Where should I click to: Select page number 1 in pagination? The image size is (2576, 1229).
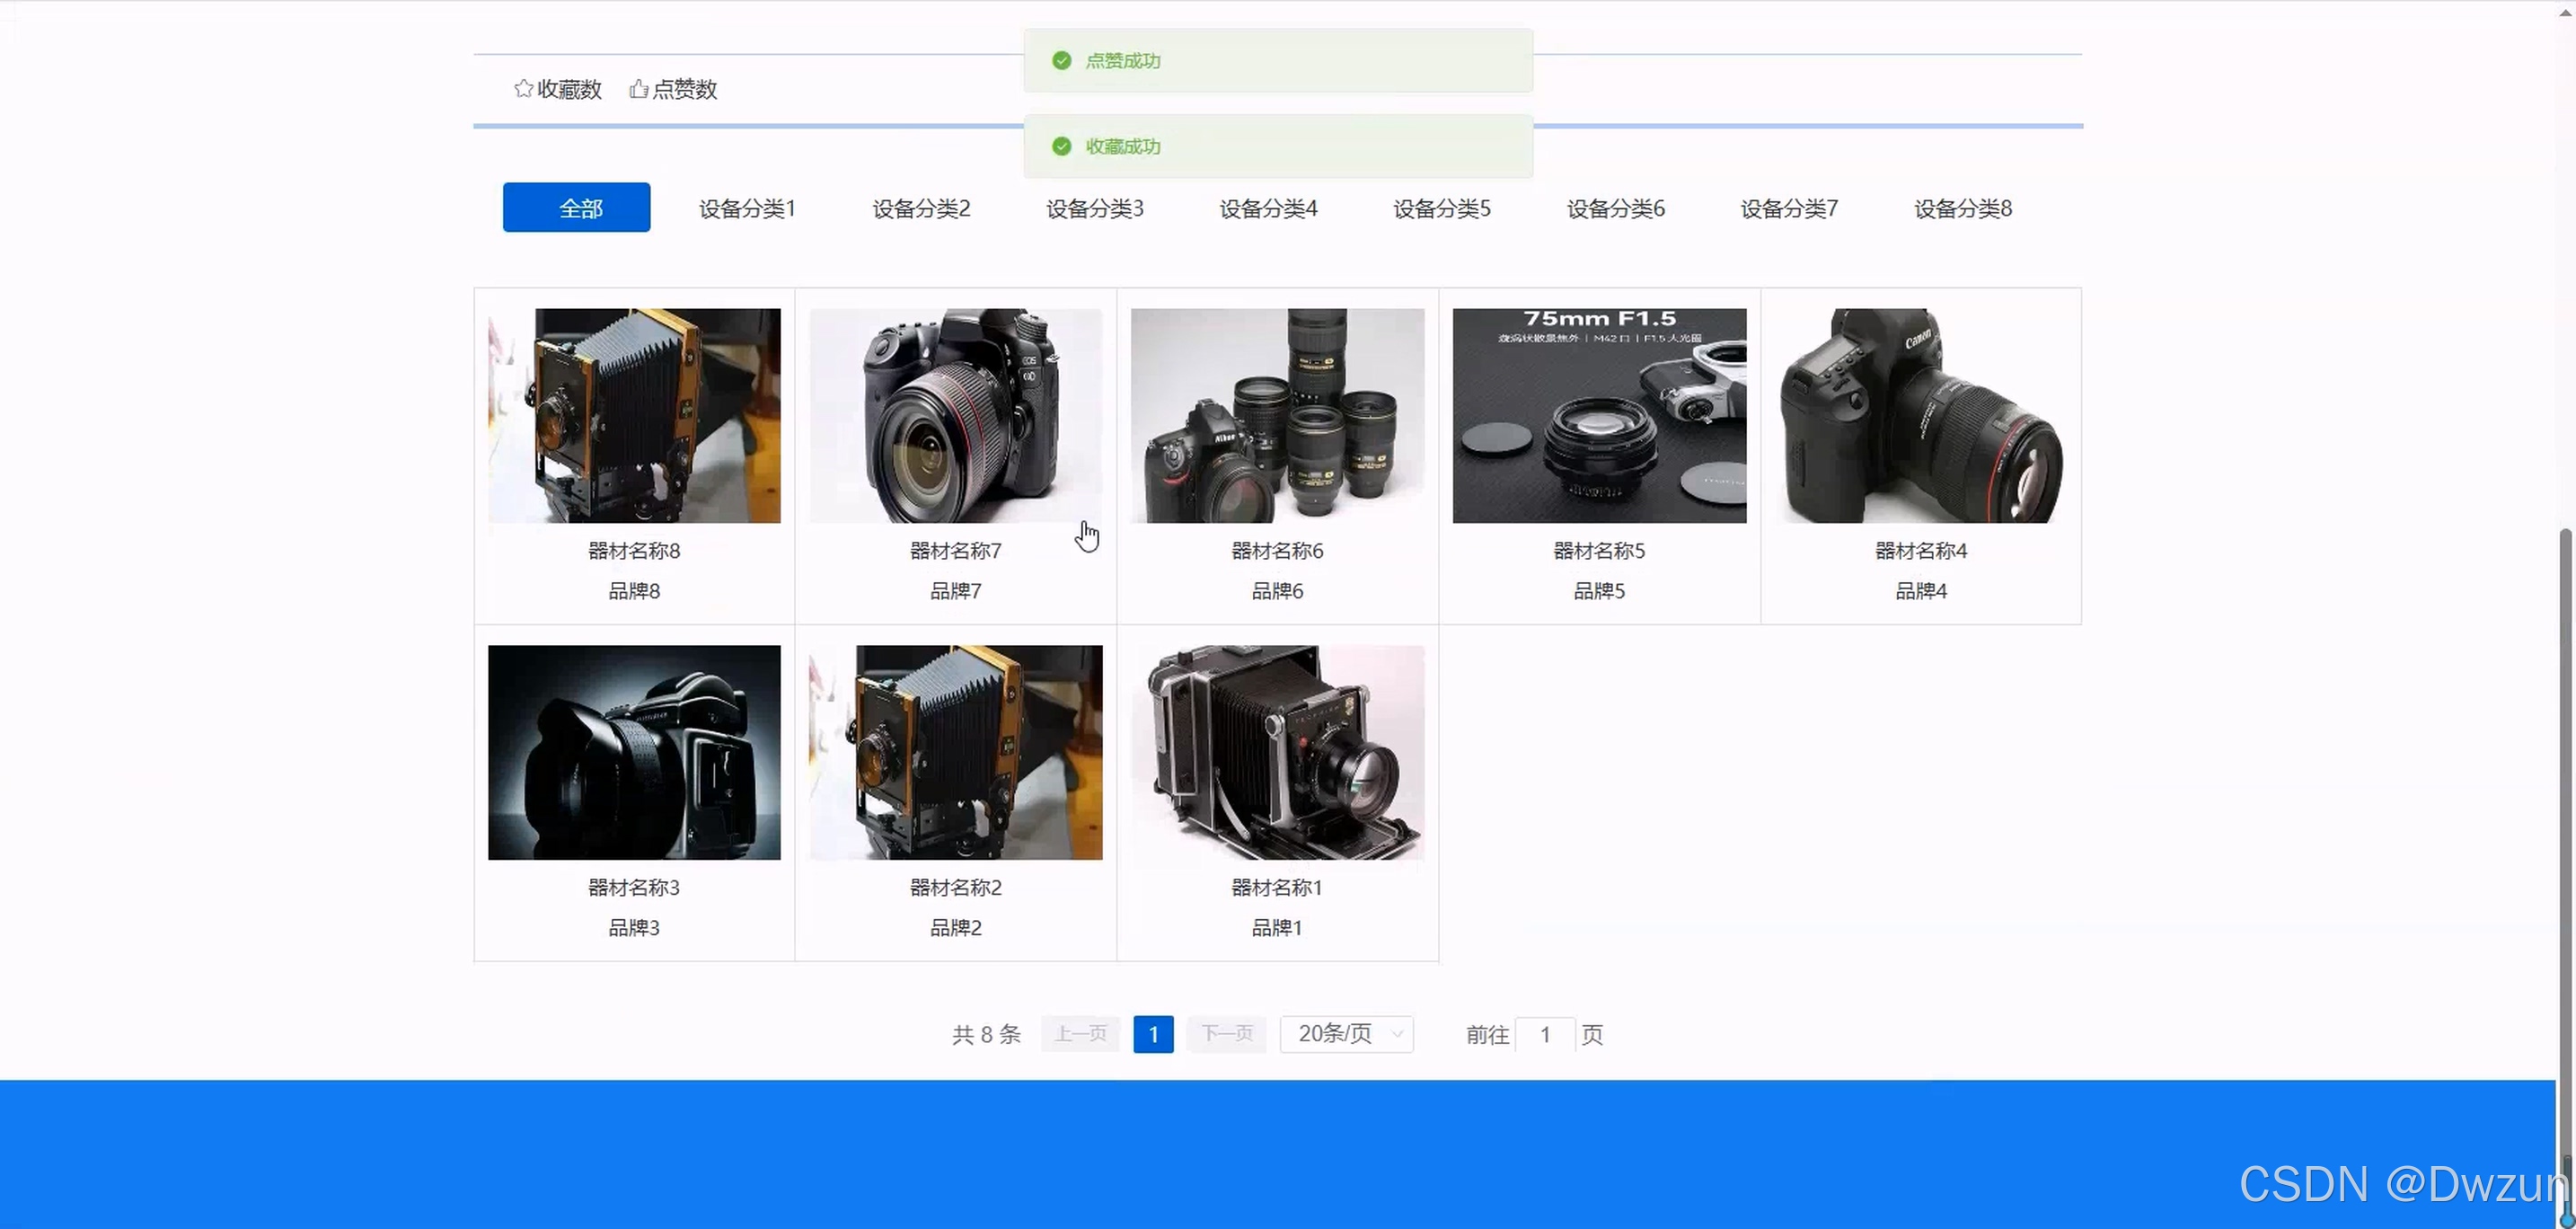coord(1152,1034)
